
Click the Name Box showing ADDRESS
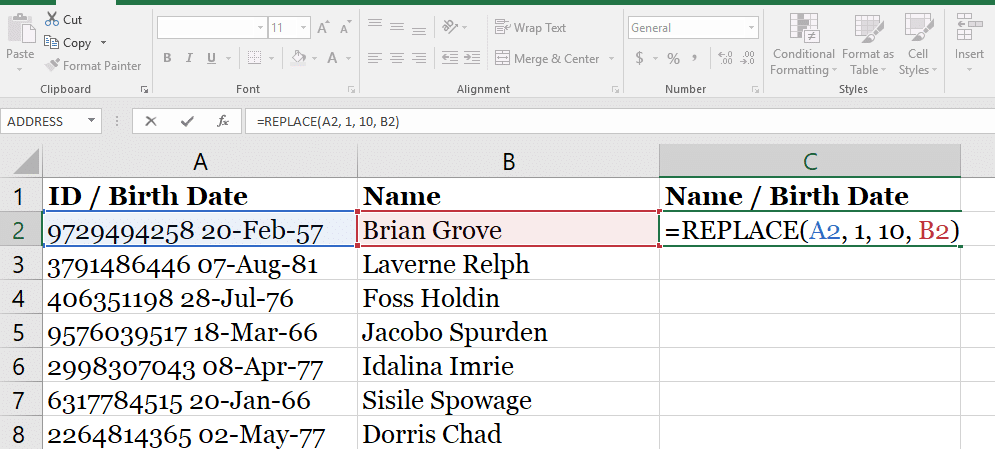43,121
